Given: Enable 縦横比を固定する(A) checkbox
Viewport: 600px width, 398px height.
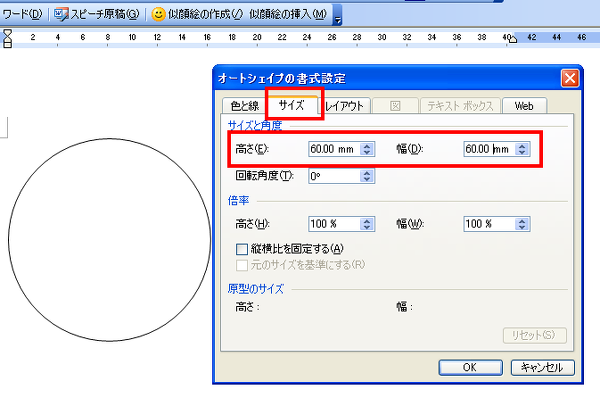Looking at the screenshot, I should coord(242,250).
